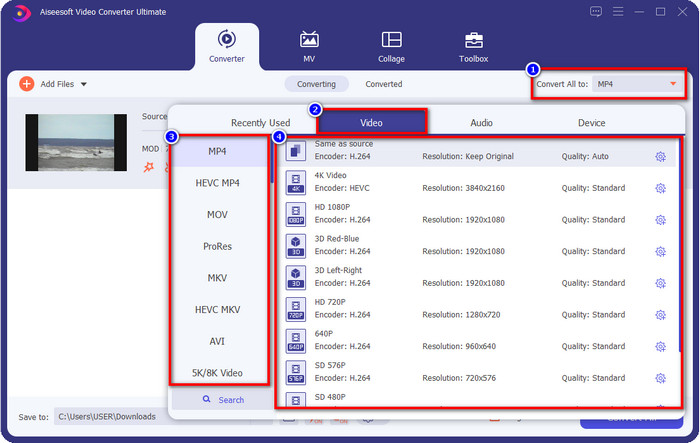
Task: Open the Toolbox tab
Action: (474, 46)
